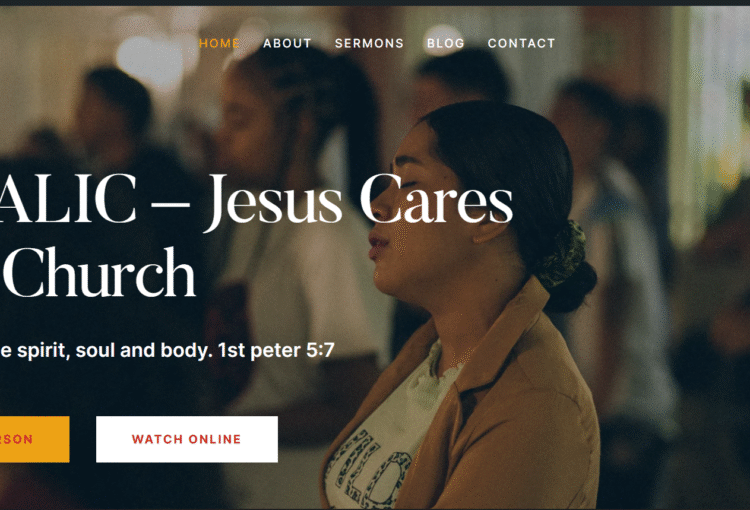Click the dark strip above the hero image
The width and height of the screenshot is (750, 510).
(375, 2)
